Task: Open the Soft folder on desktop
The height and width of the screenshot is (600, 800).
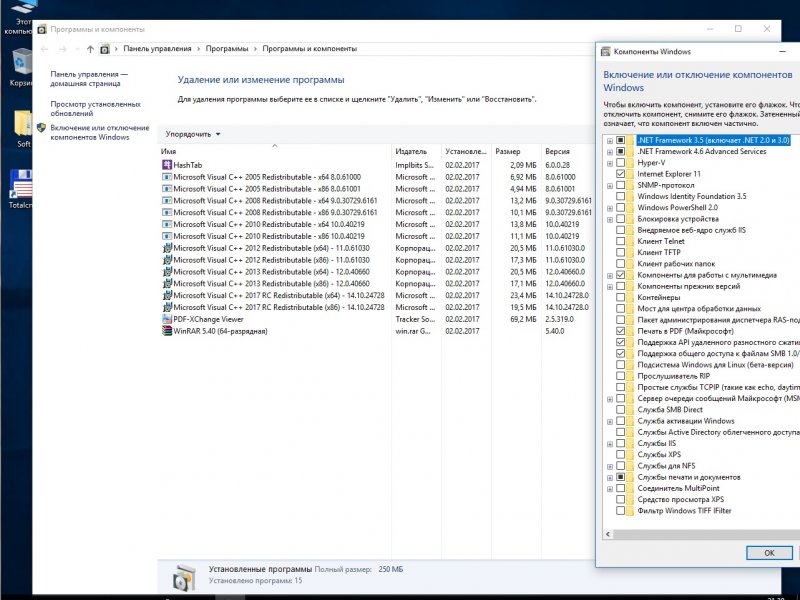Action: click(22, 124)
